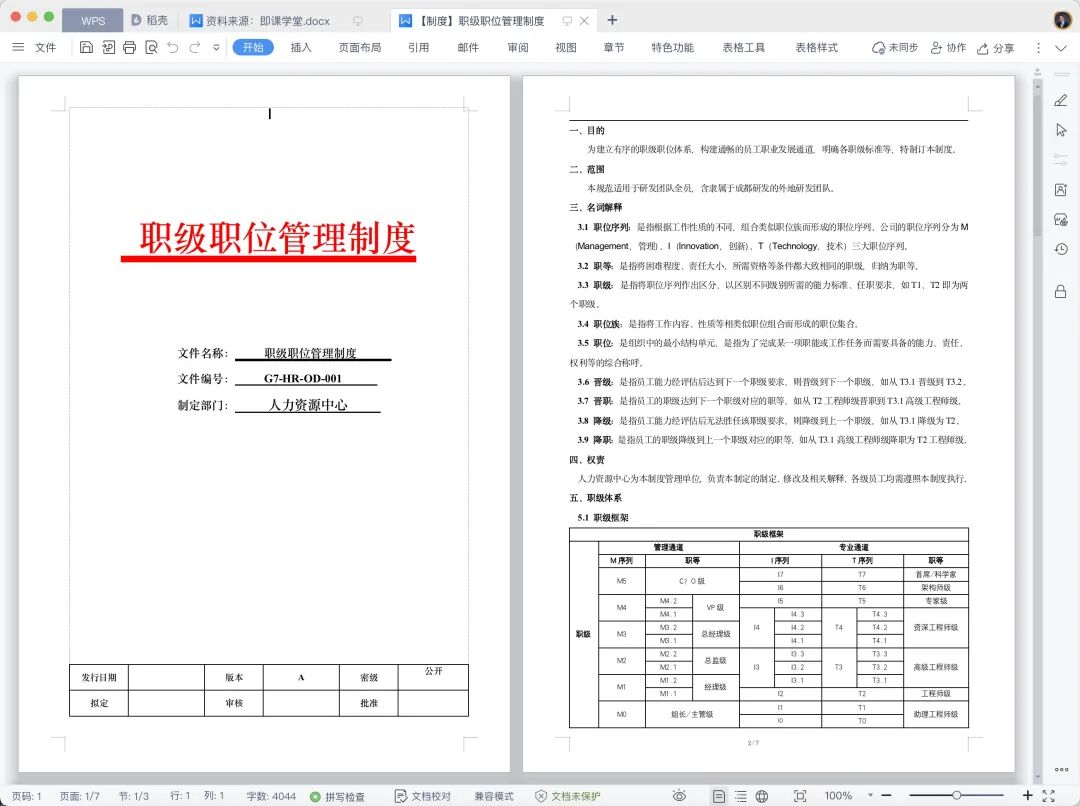Screen dimensions: 1080x806
Task: Open the document check panel icon in sidebar
Action: (x=1061, y=220)
